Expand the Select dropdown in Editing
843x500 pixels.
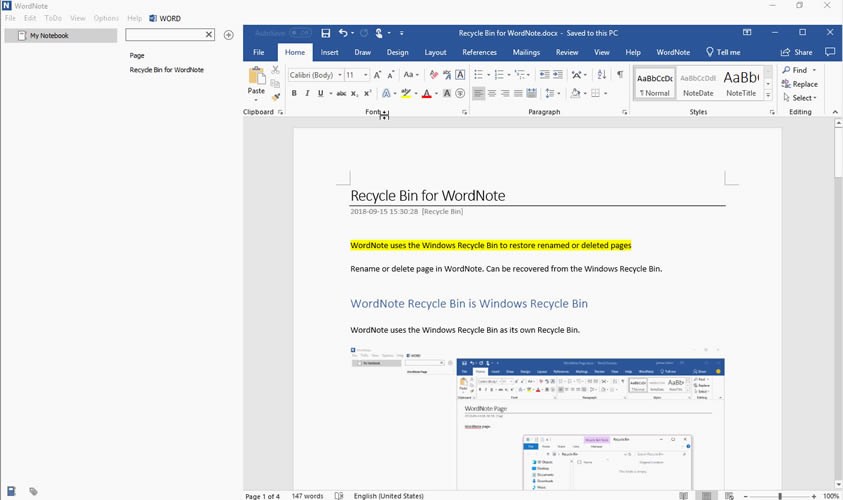(x=803, y=98)
